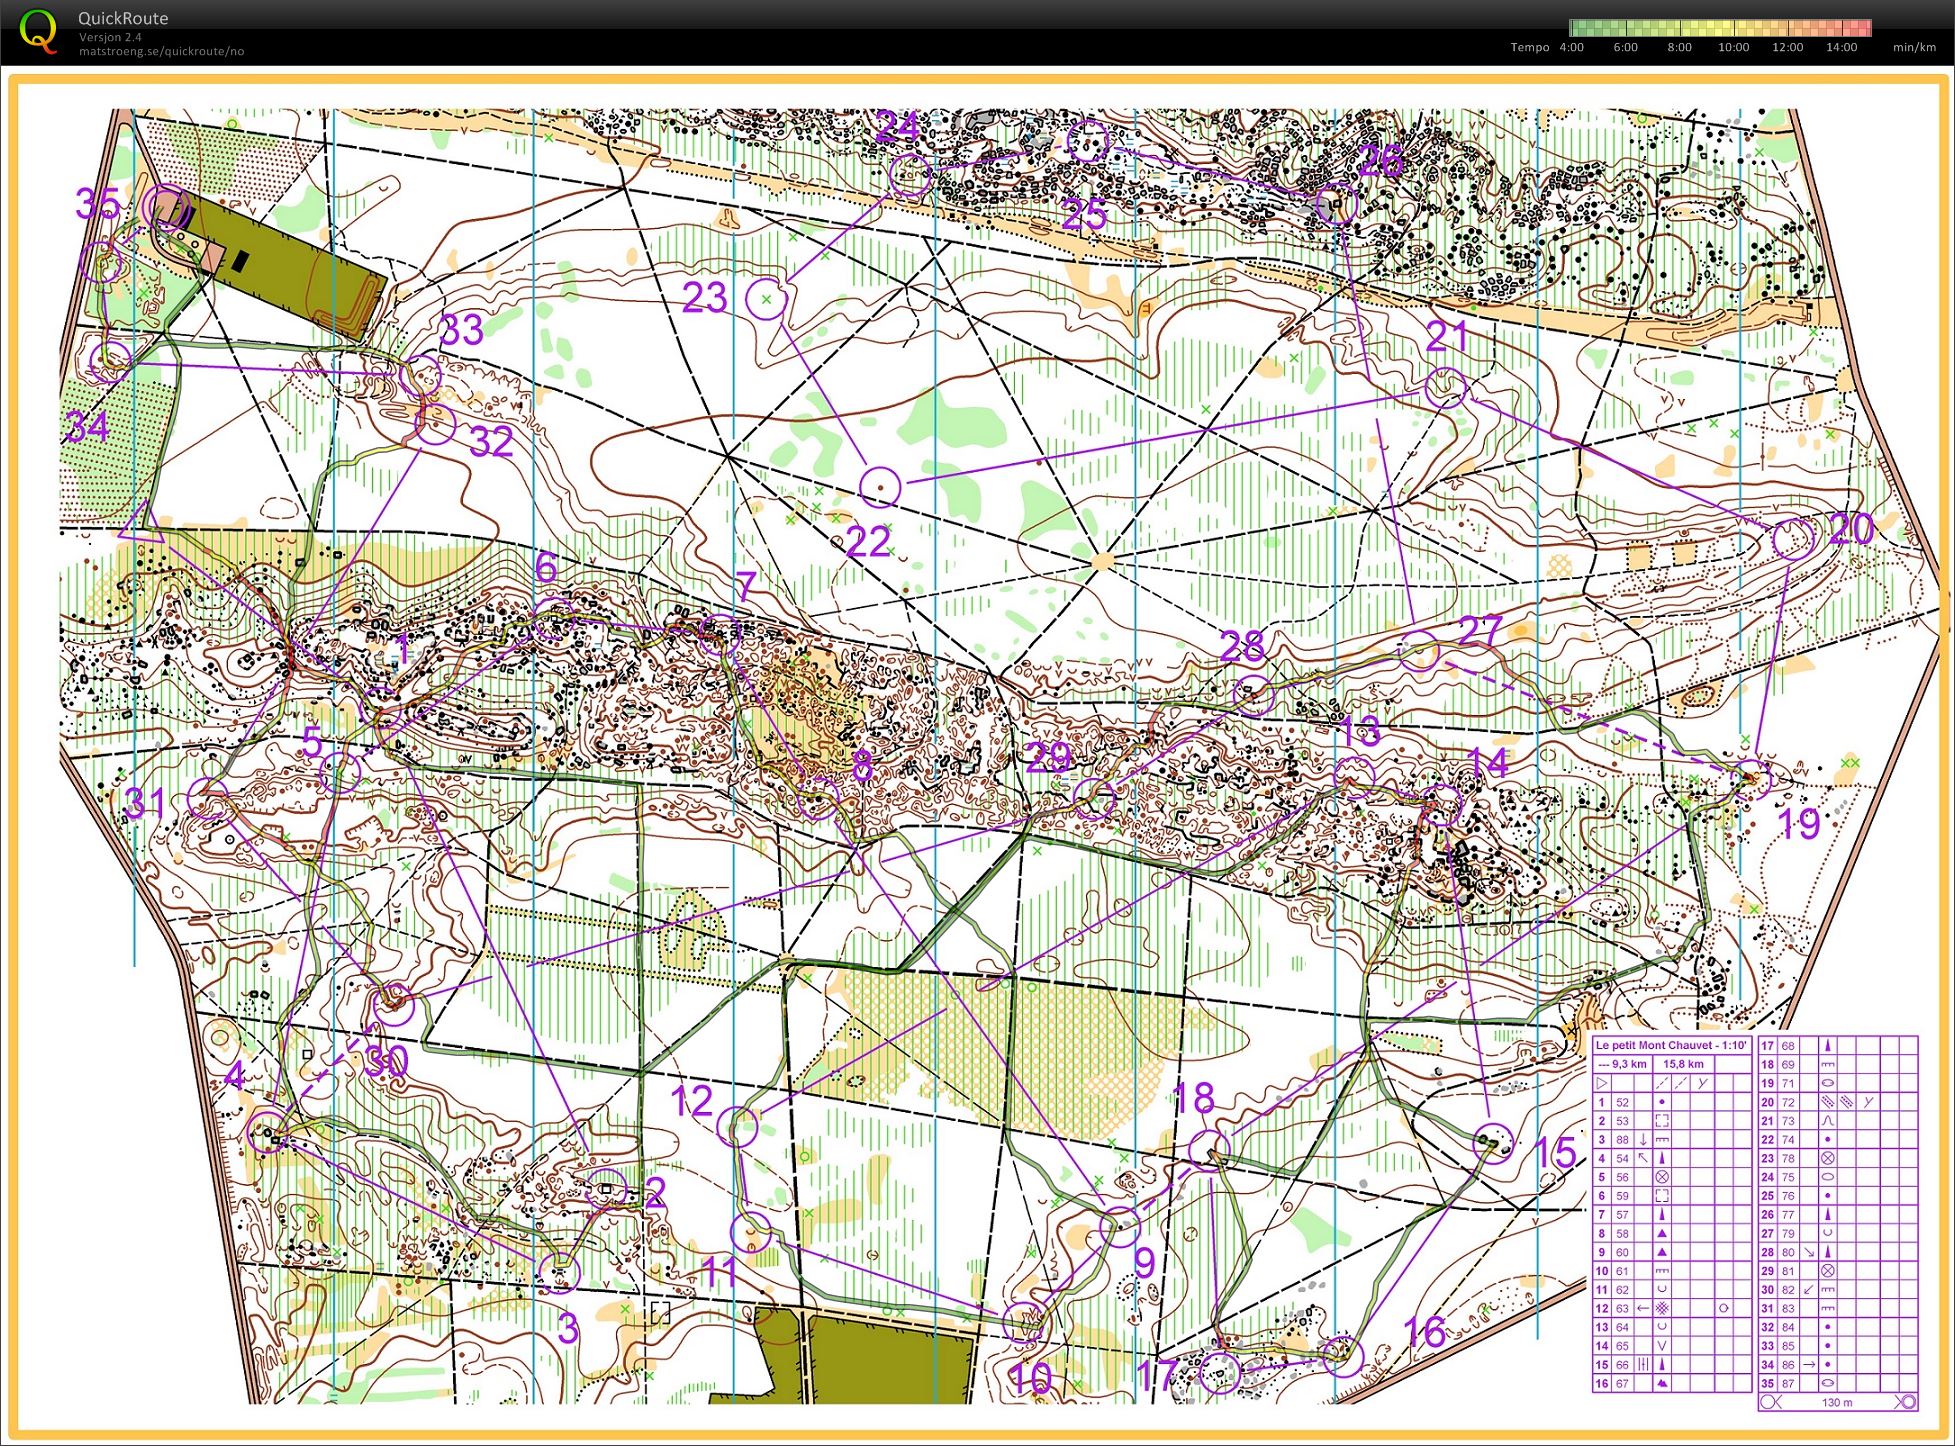Select control circle 20
The width and height of the screenshot is (1955, 1446).
coord(1793,538)
